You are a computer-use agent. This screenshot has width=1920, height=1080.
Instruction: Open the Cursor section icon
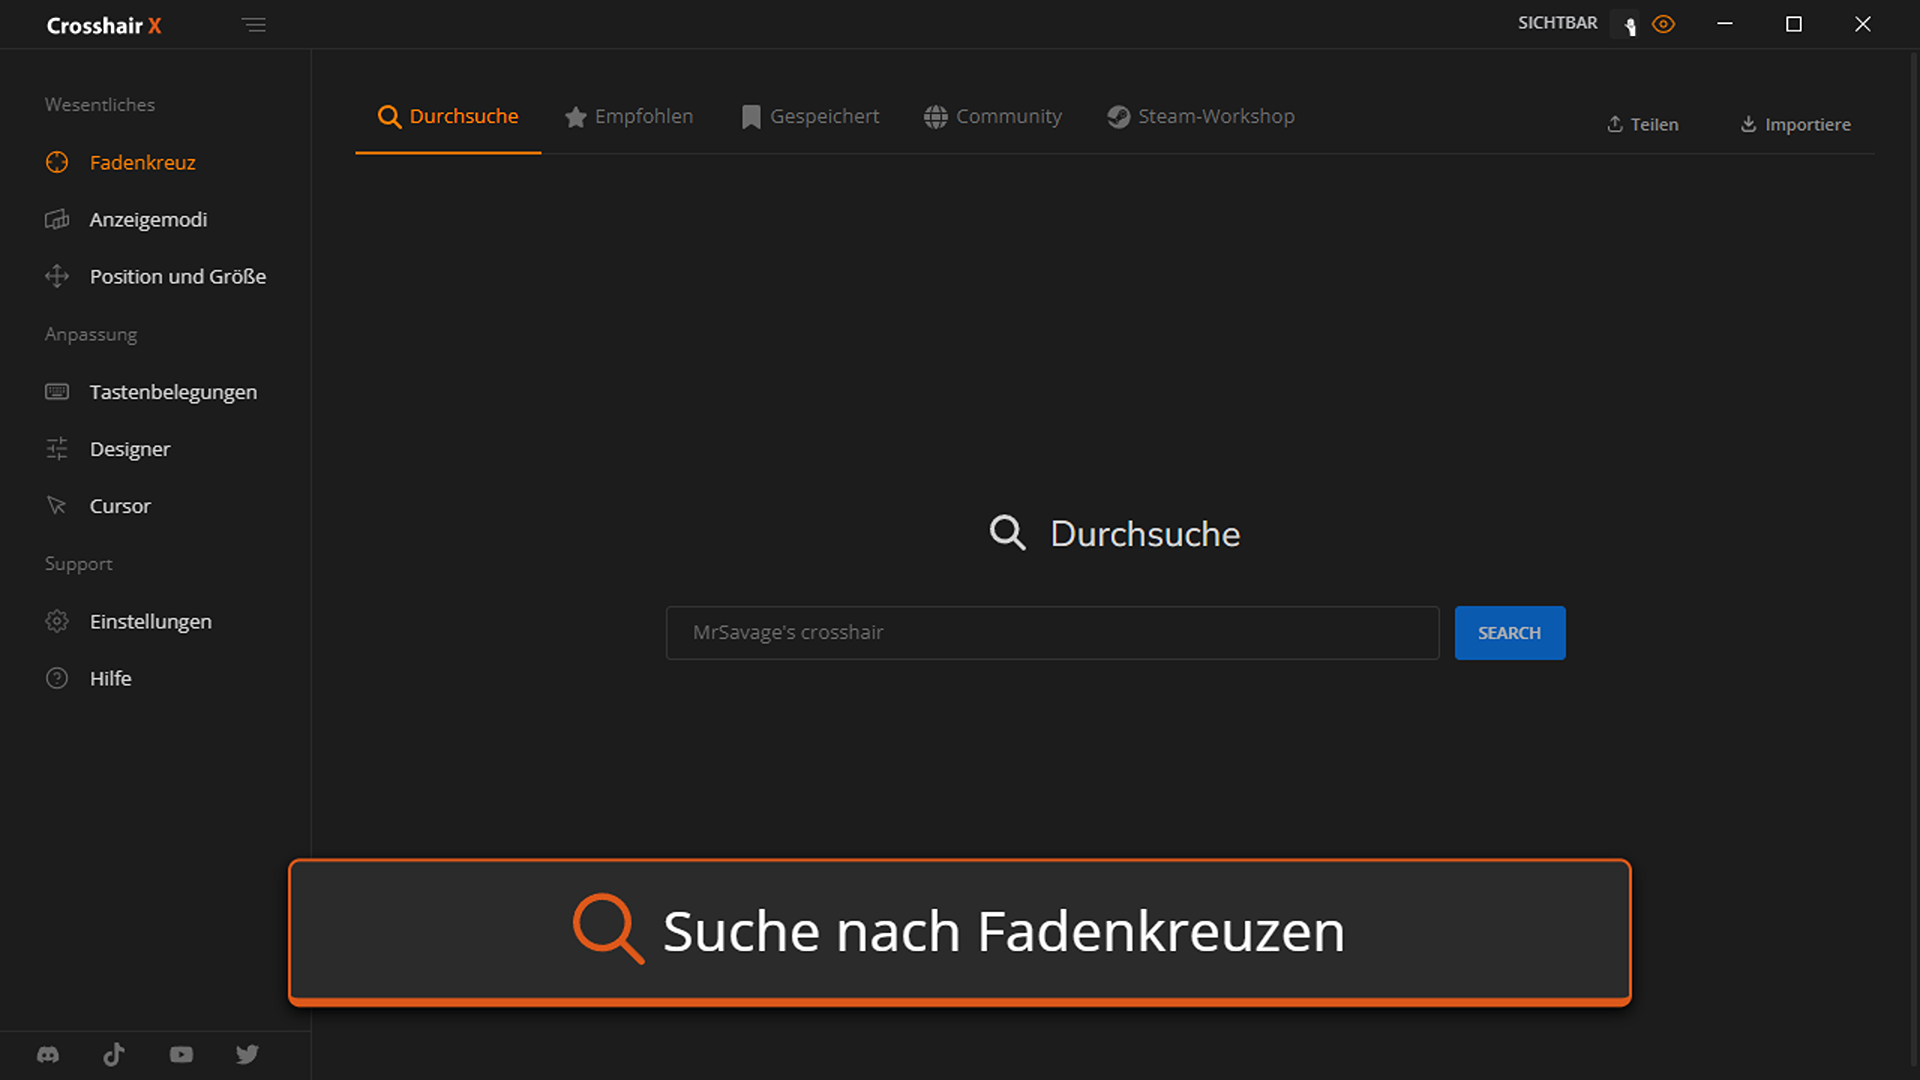pyautogui.click(x=57, y=506)
